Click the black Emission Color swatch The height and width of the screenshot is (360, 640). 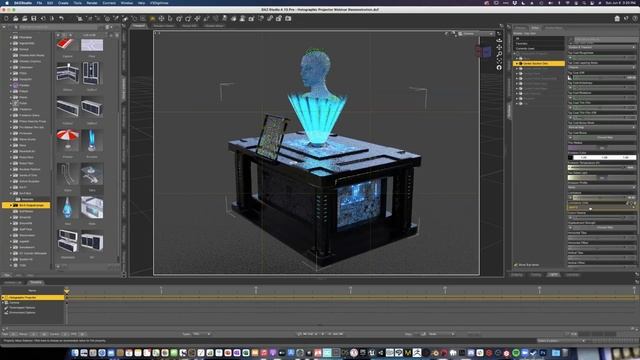570,158
